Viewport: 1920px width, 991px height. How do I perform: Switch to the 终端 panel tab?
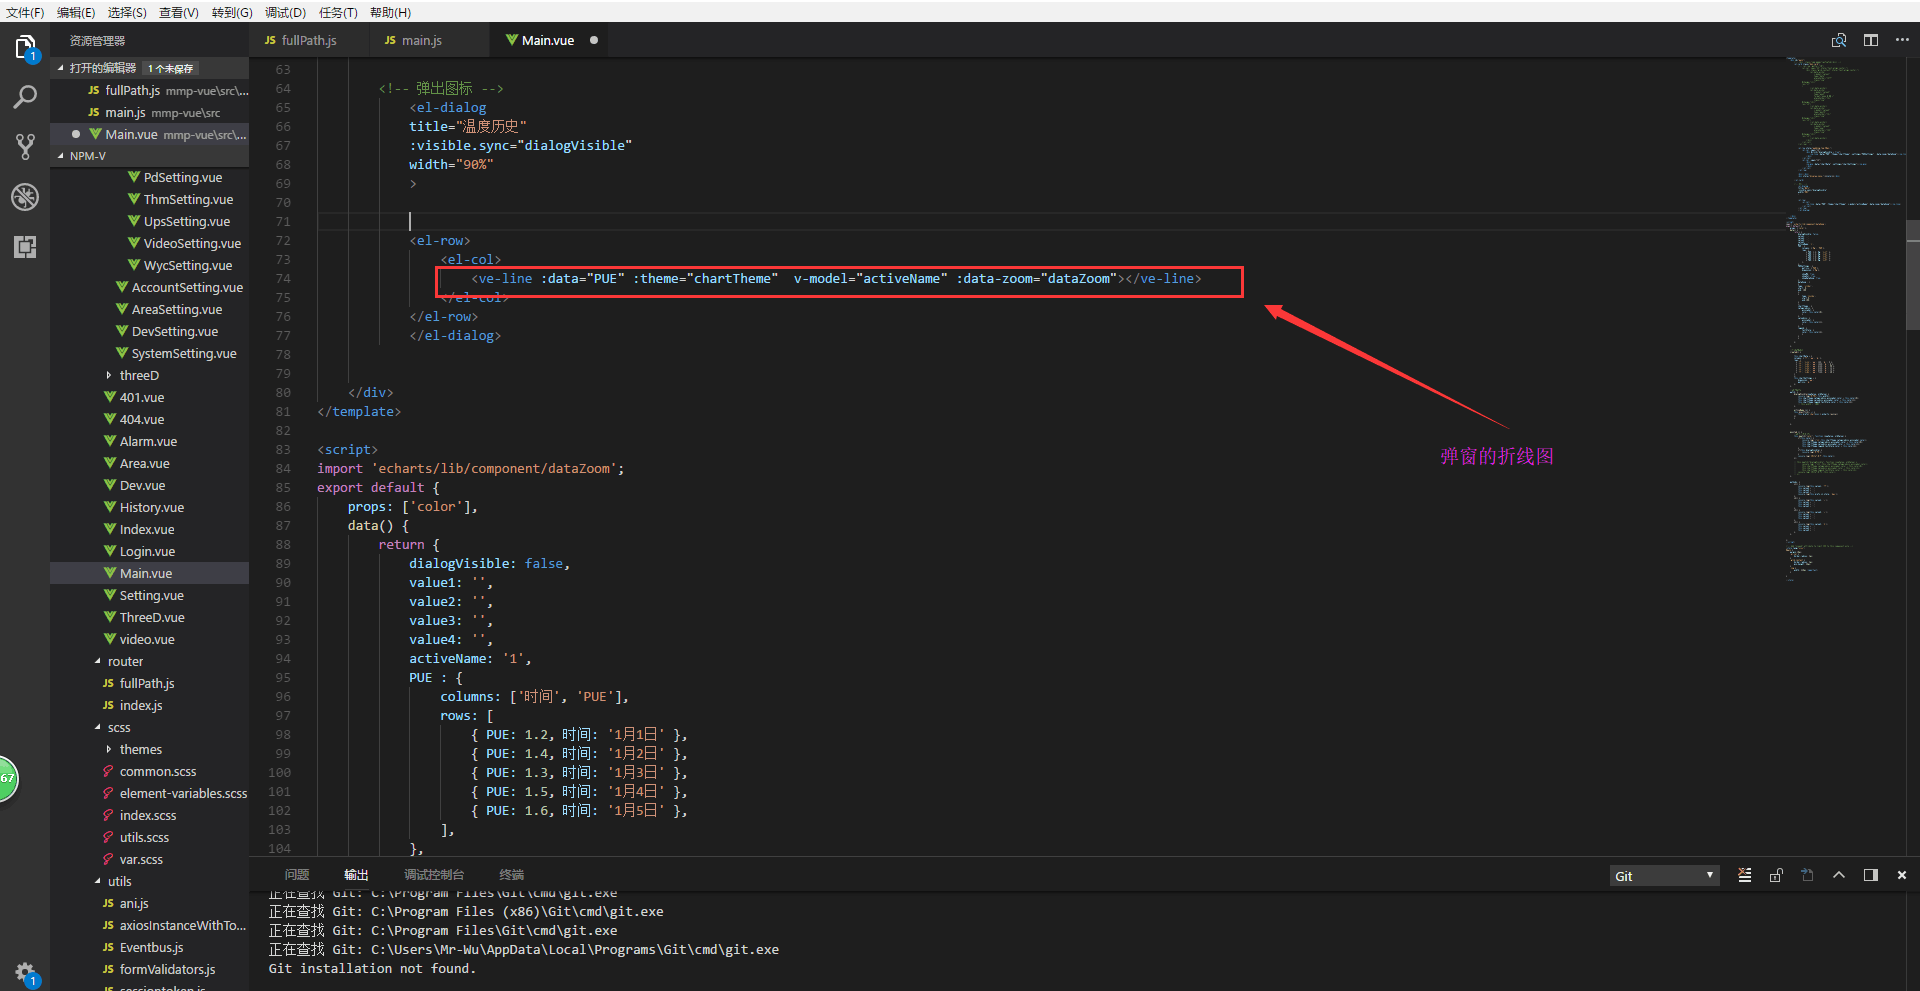(x=511, y=875)
